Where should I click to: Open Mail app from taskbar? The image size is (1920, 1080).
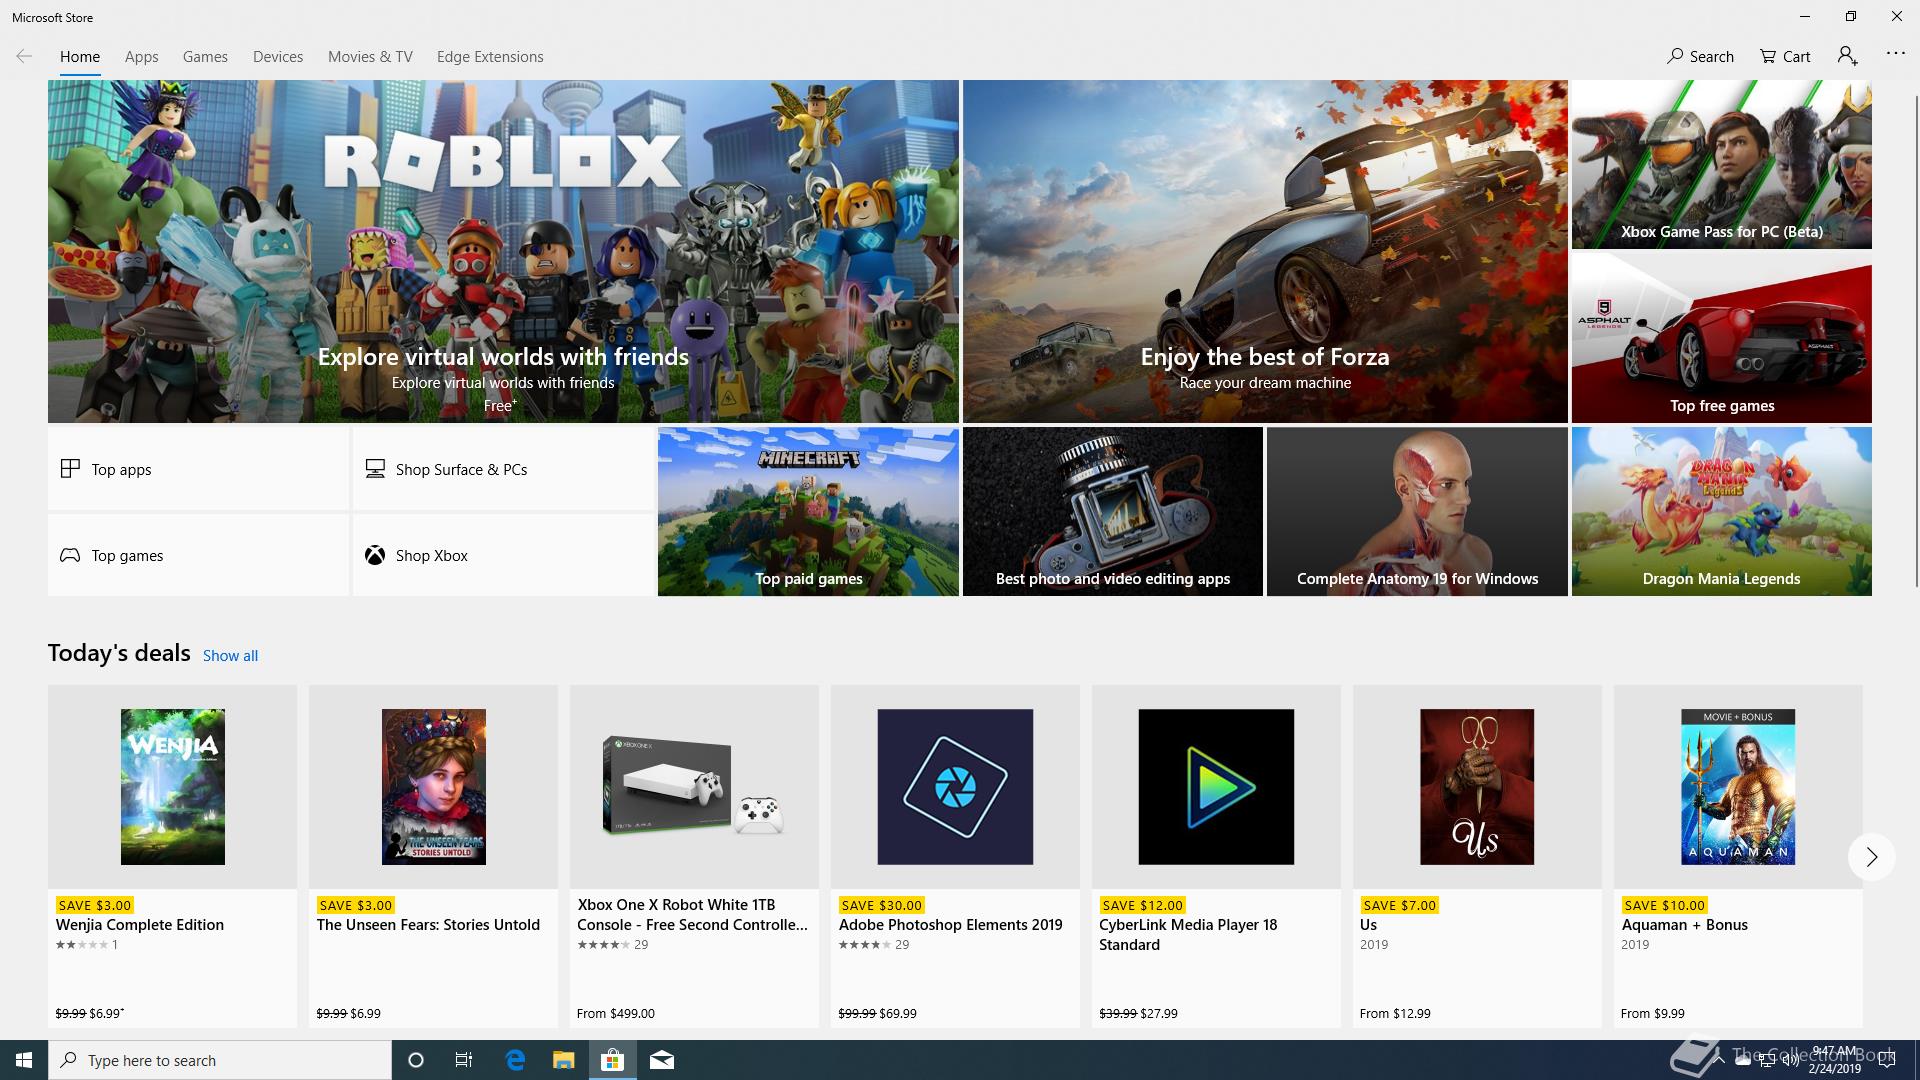pyautogui.click(x=662, y=1060)
